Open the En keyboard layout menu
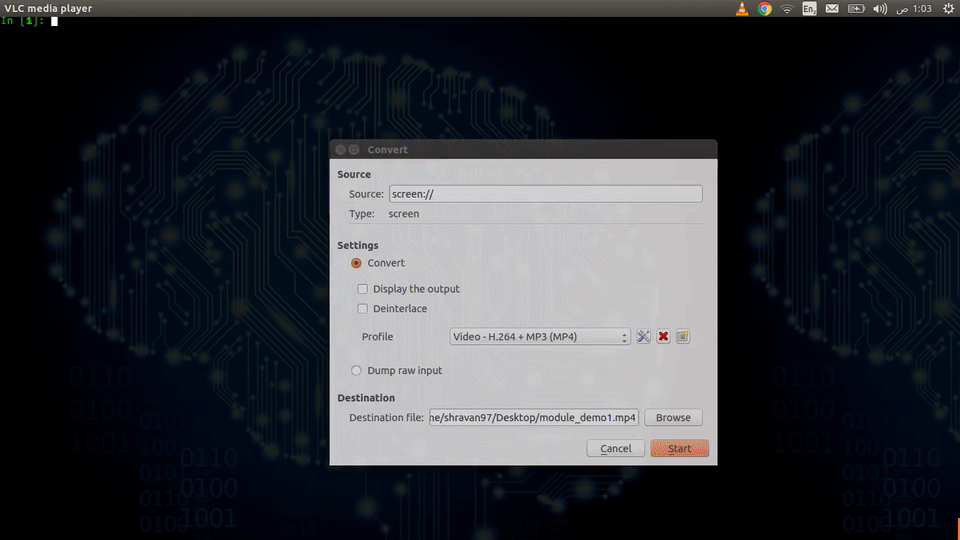 coord(809,9)
